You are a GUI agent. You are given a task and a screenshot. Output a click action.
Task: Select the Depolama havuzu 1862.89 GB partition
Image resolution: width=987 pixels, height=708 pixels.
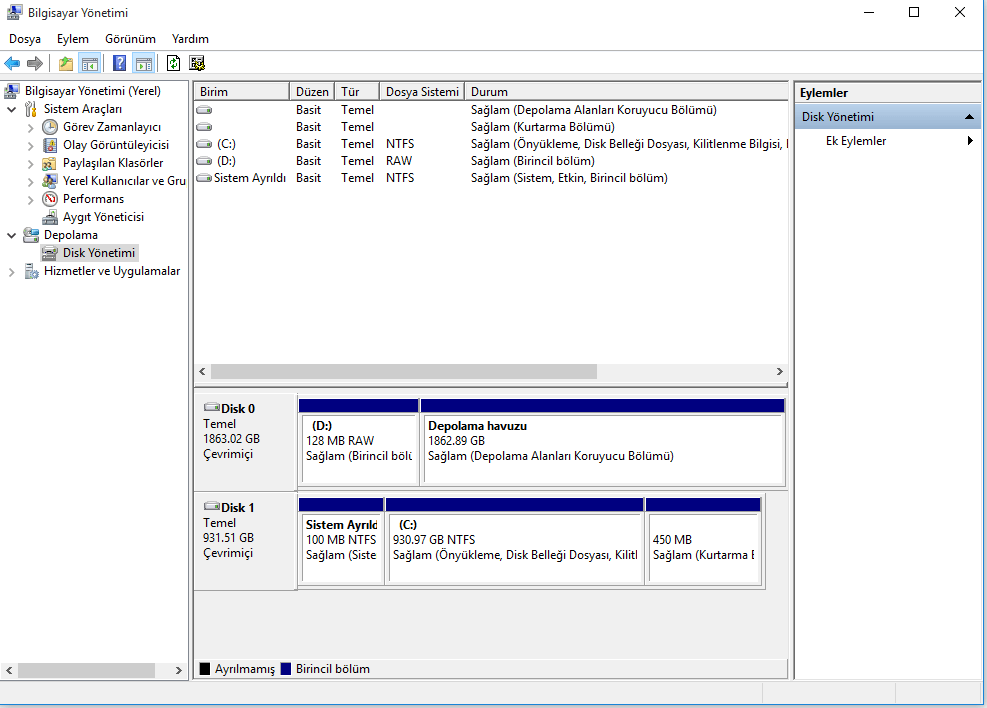tap(603, 449)
